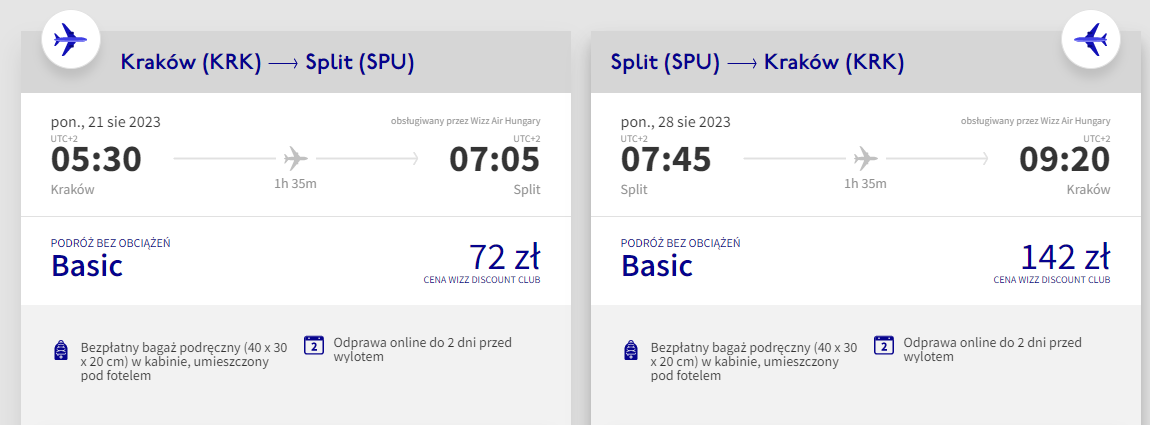This screenshot has width=1150, height=425.
Task: Click the gray plane icon on outbound flight line
Action: pyautogui.click(x=296, y=158)
